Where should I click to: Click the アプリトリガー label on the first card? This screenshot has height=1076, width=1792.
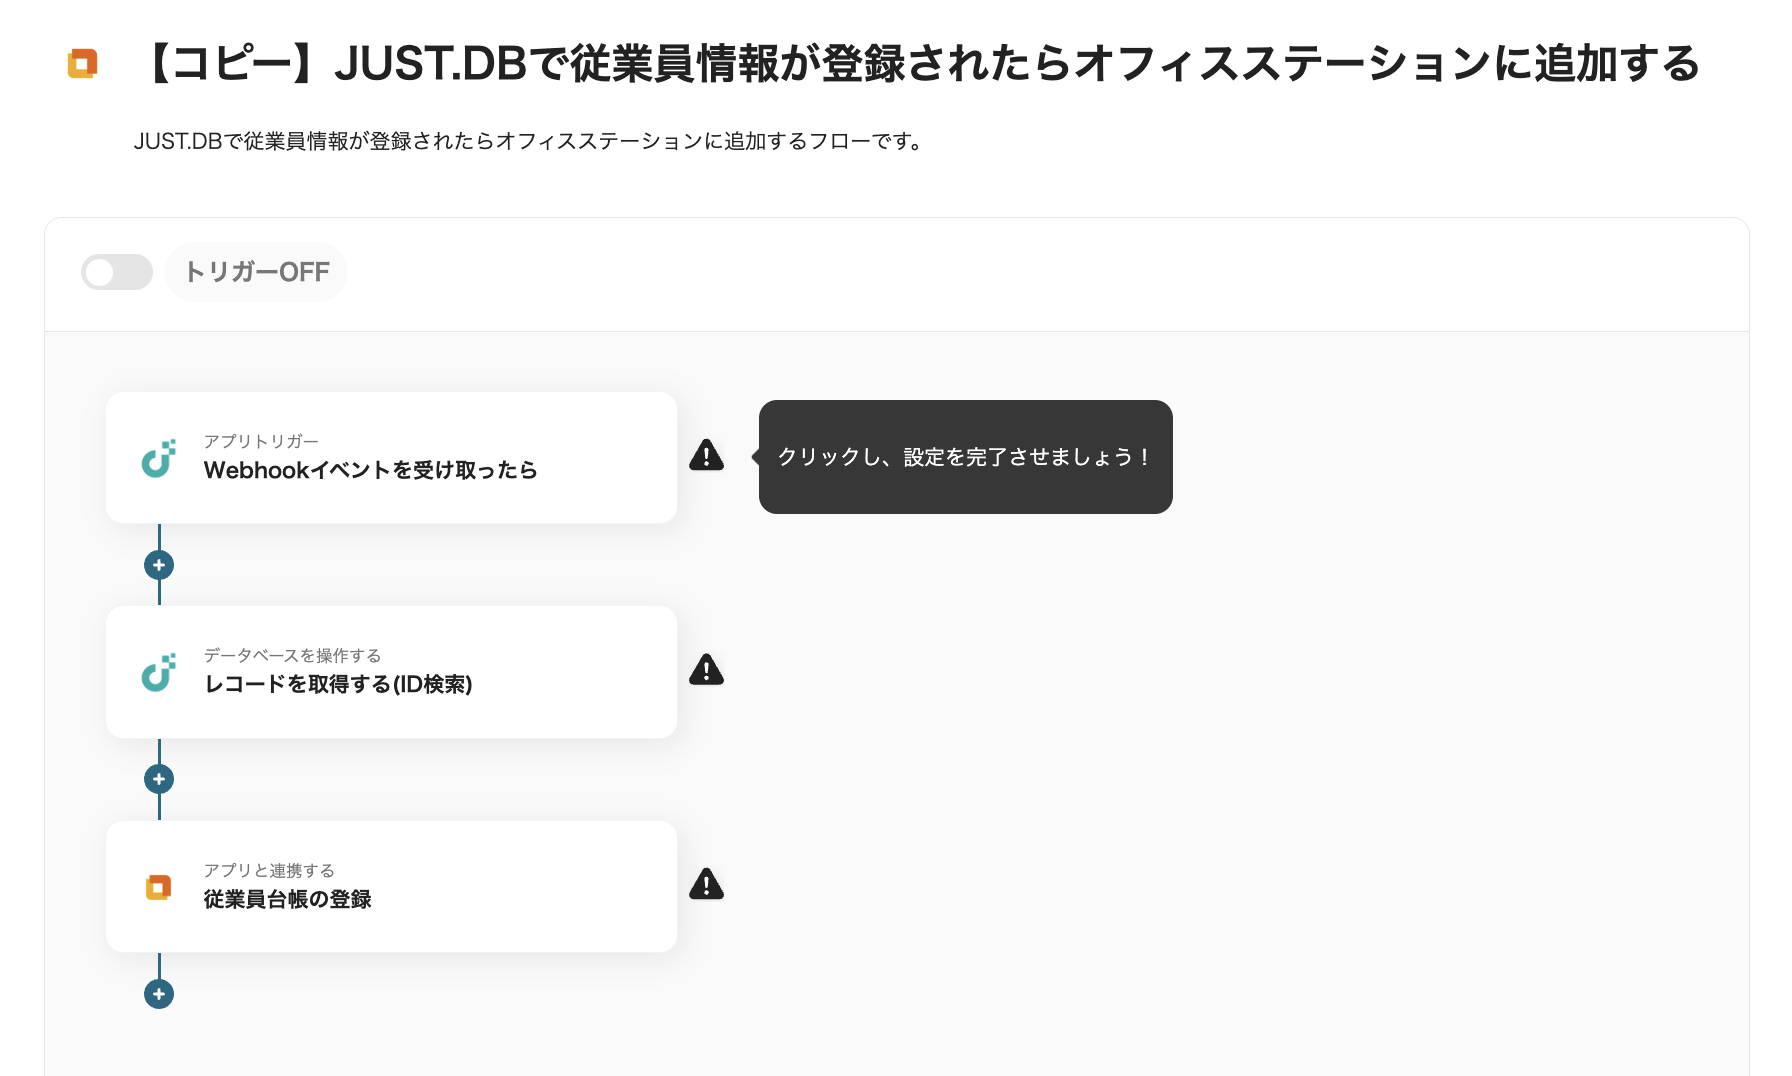260,440
